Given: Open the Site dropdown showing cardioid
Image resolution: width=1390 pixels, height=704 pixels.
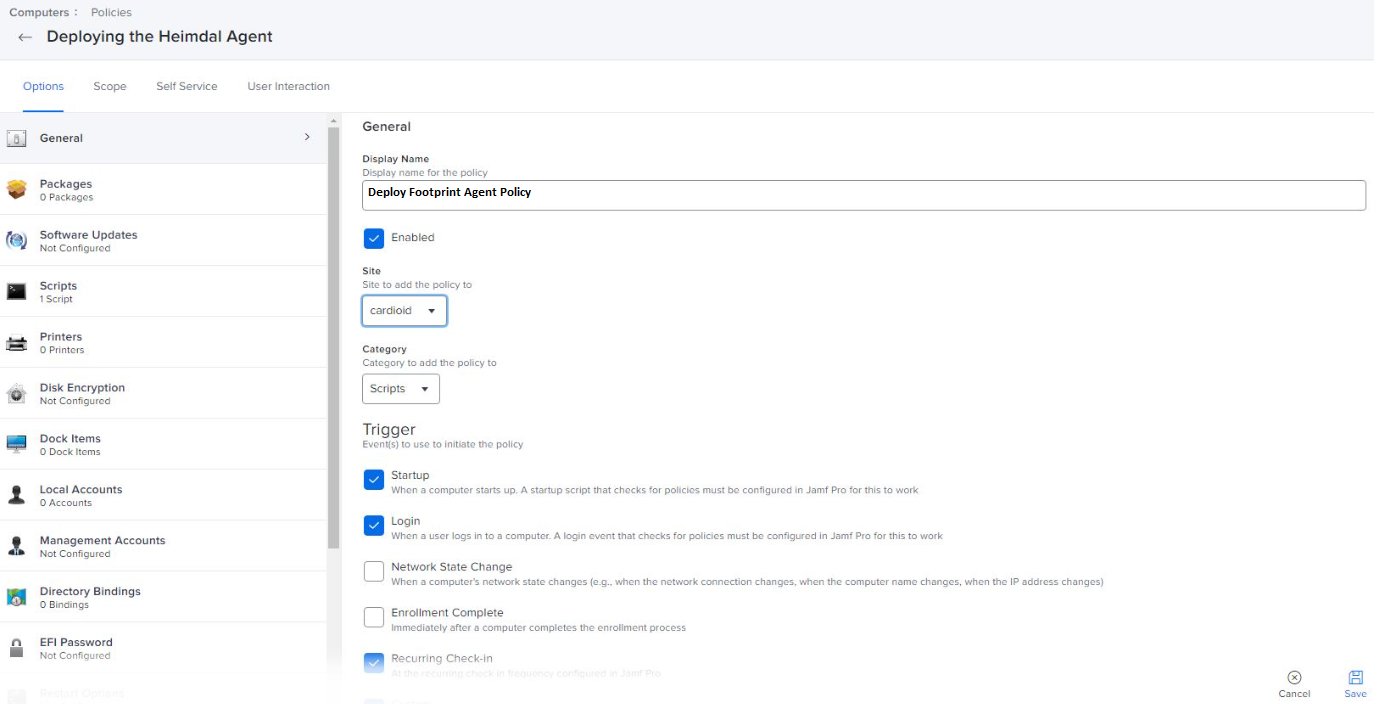Looking at the screenshot, I should [404, 311].
